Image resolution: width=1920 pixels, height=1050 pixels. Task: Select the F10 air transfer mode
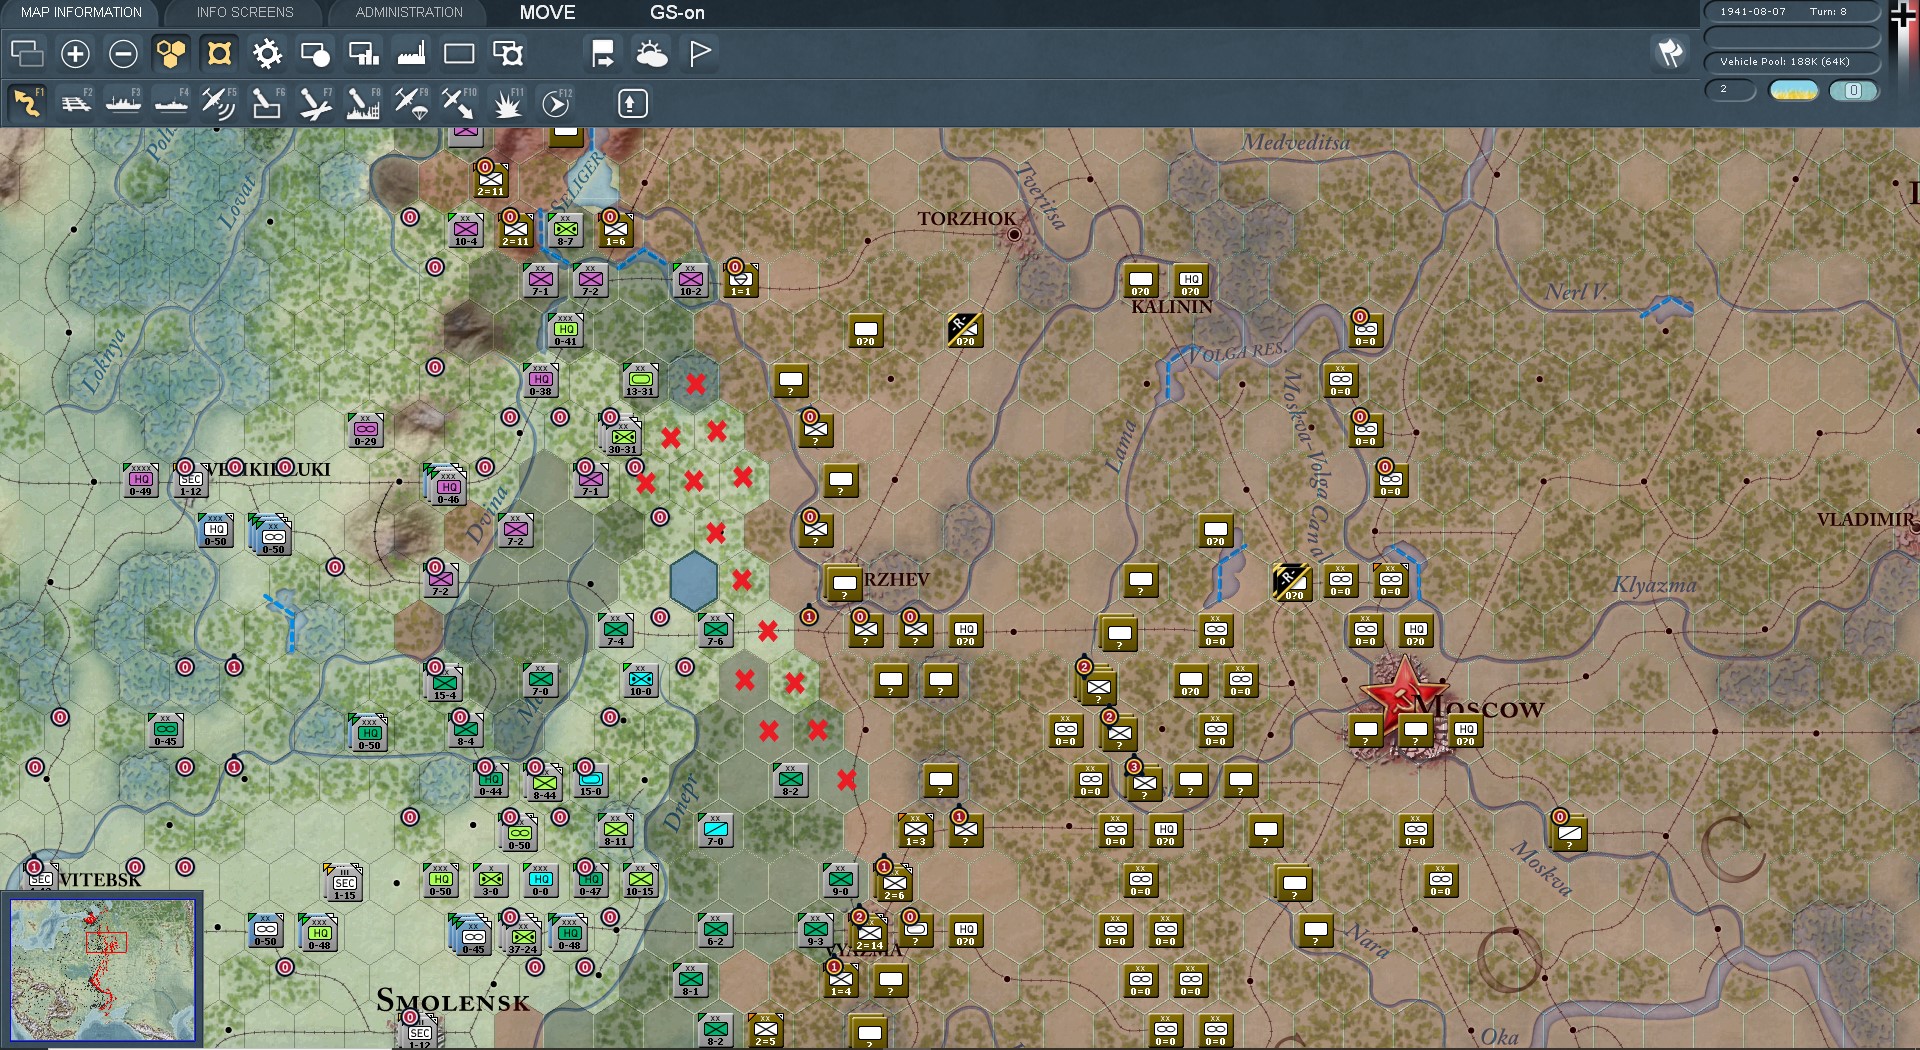(x=459, y=103)
